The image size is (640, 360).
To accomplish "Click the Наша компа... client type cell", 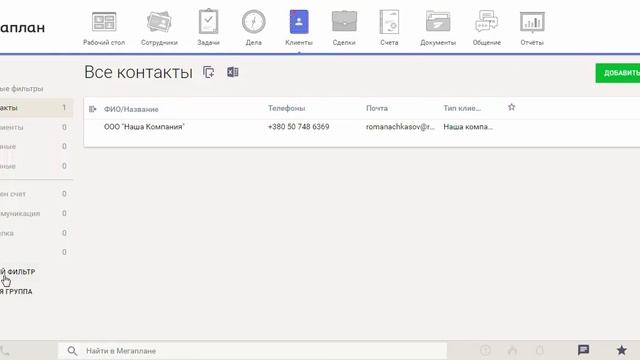I will (468, 127).
